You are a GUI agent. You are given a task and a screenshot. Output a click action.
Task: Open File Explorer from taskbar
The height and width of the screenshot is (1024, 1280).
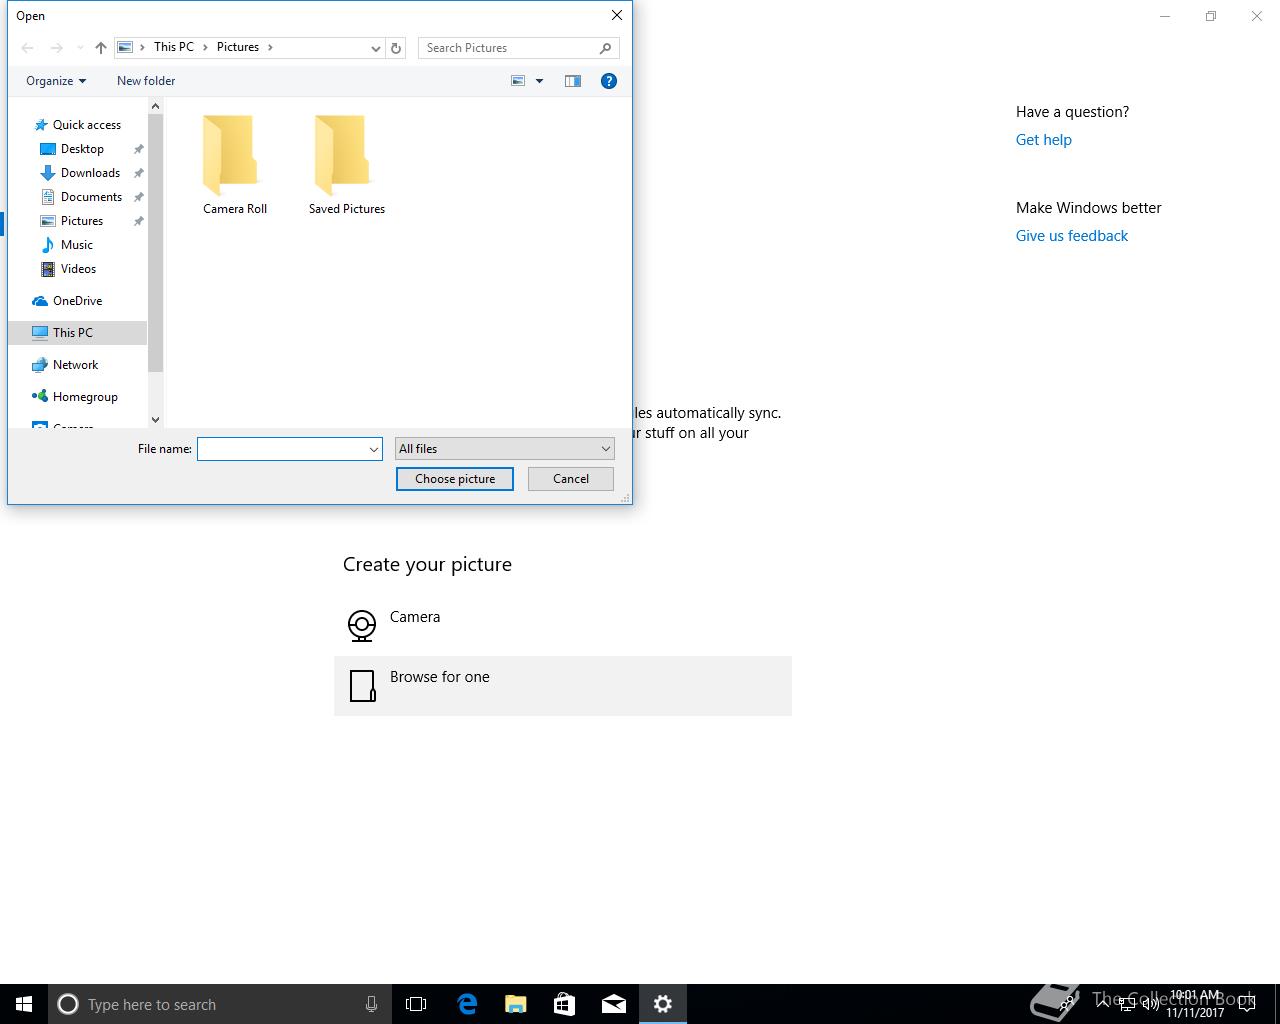point(516,1004)
